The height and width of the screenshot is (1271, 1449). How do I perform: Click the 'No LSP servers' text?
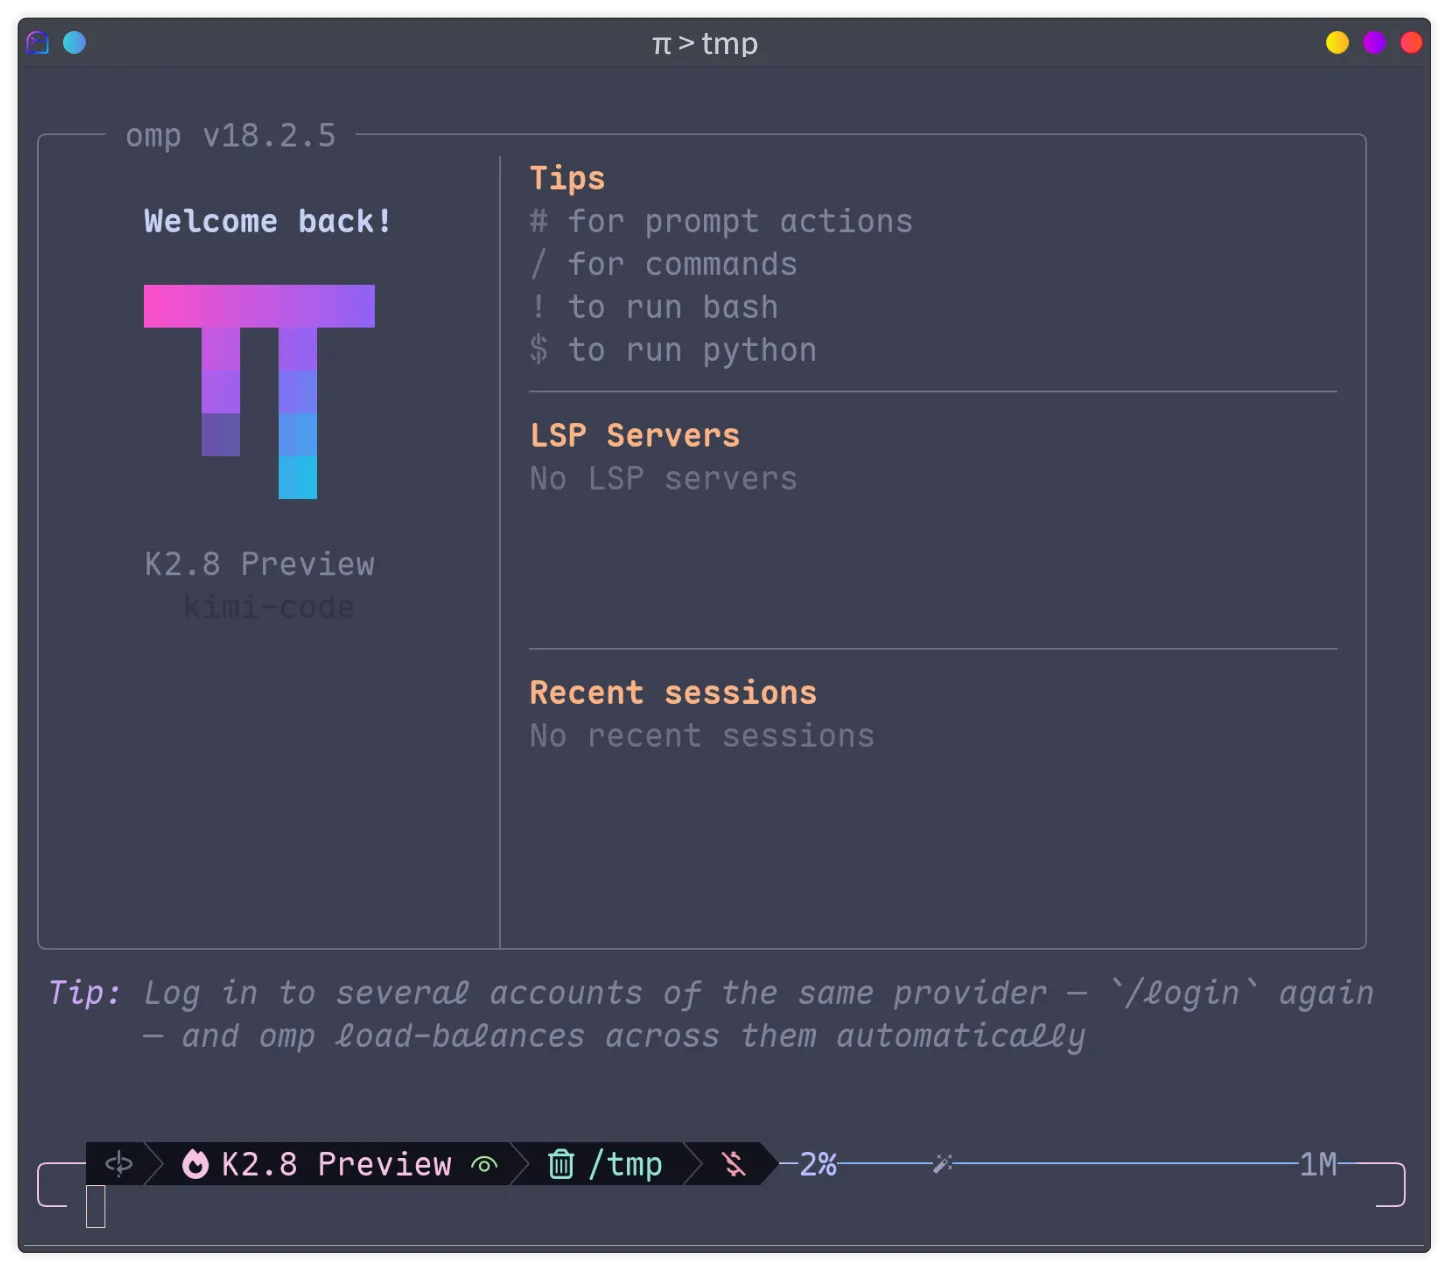pos(663,478)
